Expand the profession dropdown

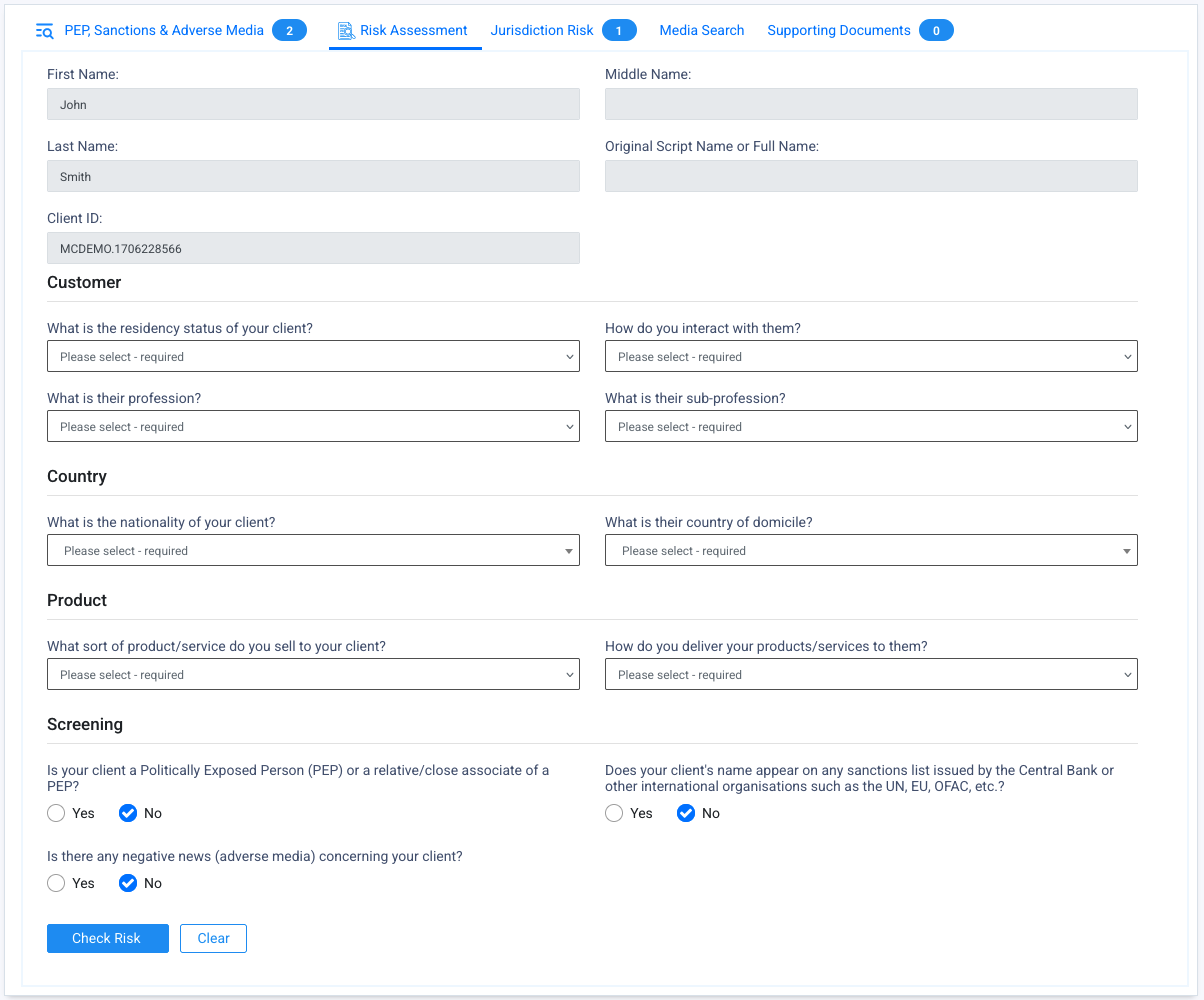coord(313,426)
